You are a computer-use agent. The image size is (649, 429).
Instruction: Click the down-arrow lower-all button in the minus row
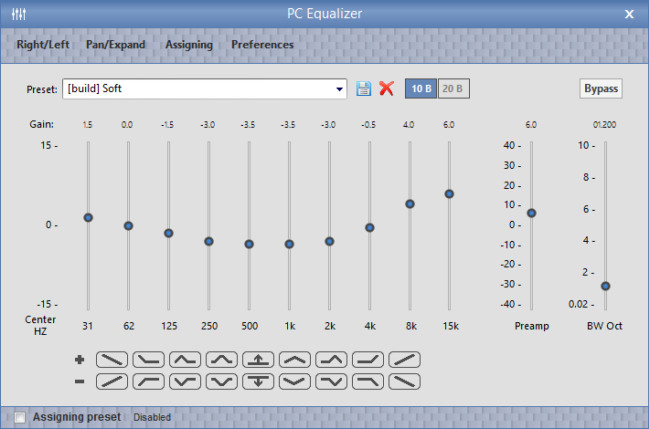pos(258,380)
